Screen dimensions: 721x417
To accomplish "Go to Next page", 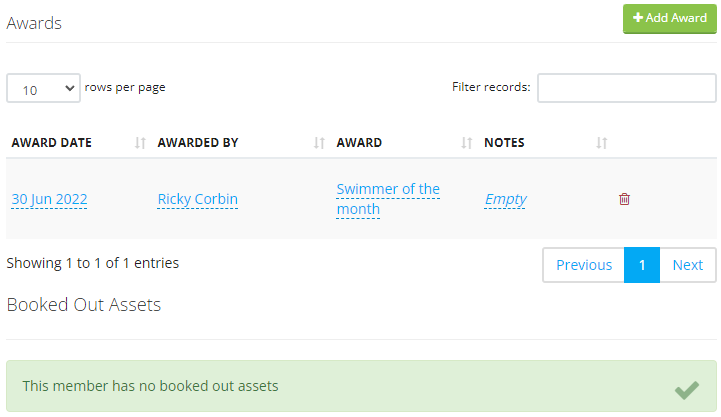I will [687, 265].
